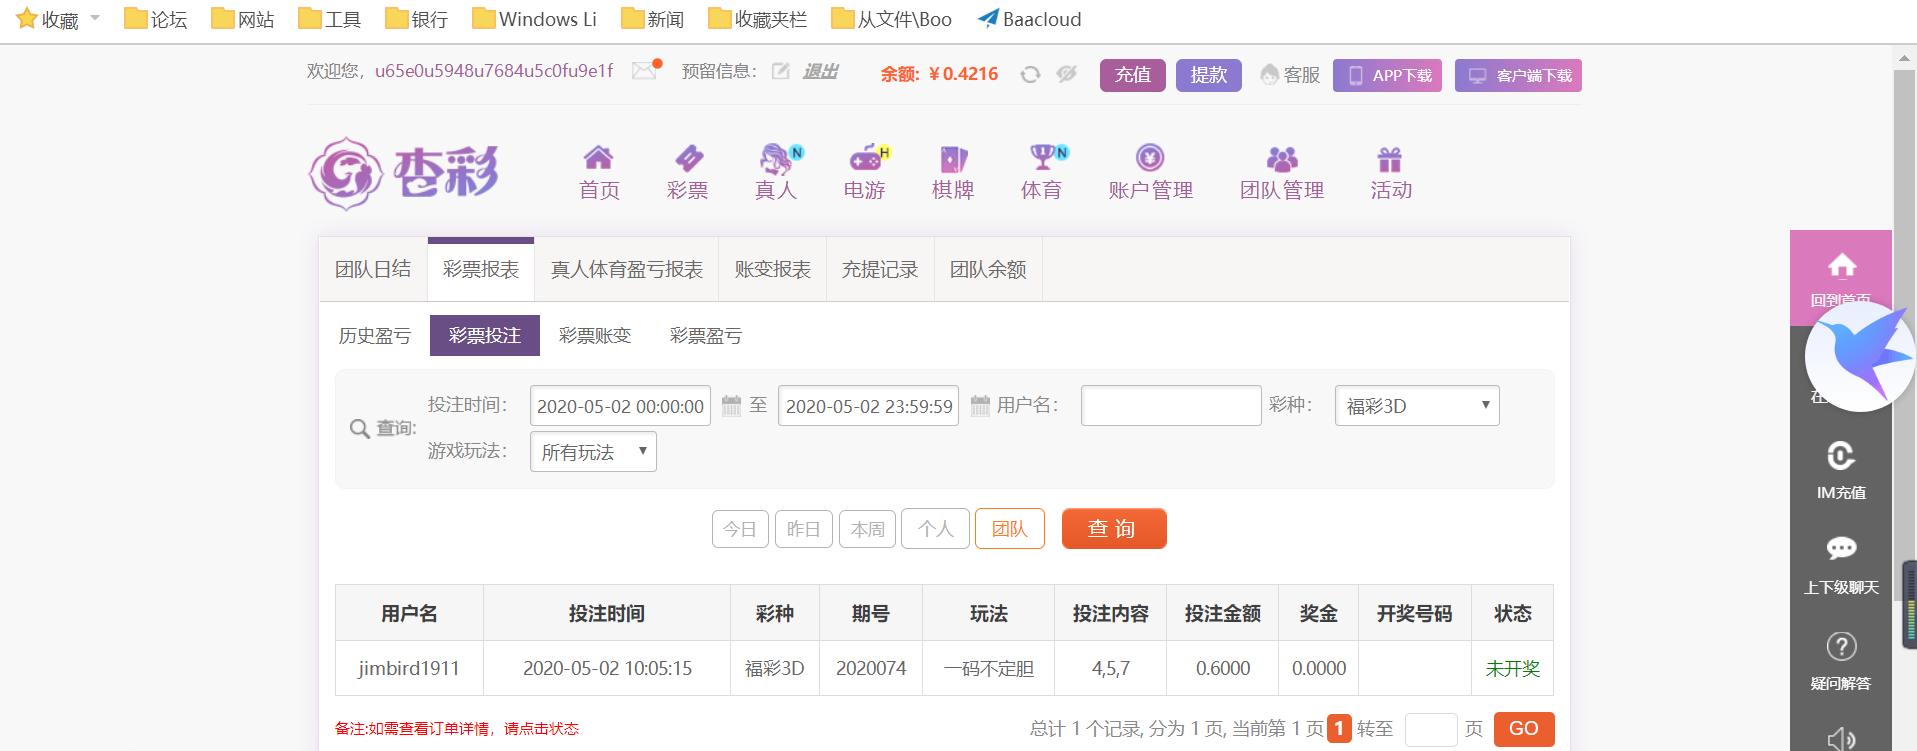The width and height of the screenshot is (1917, 751).
Task: Edit reserved info with pencil icon
Action: point(781,71)
